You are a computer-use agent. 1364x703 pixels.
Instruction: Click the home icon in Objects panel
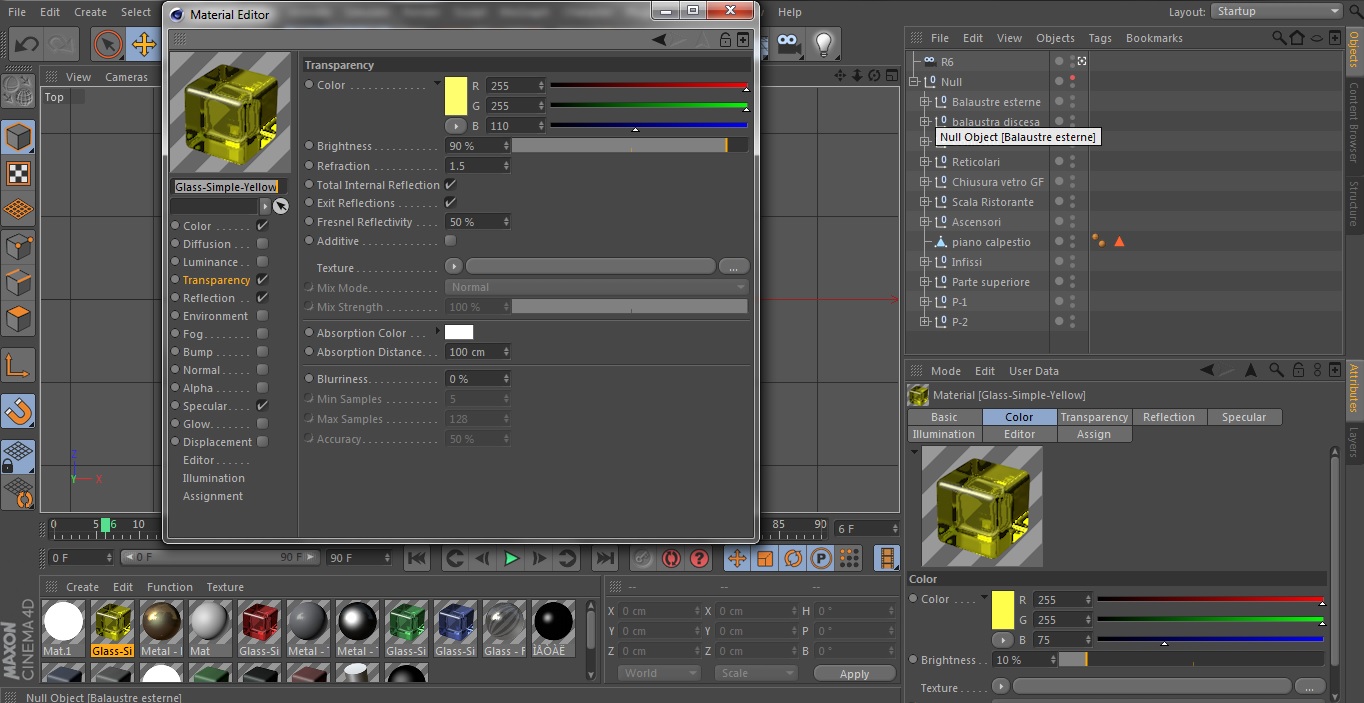point(1297,38)
